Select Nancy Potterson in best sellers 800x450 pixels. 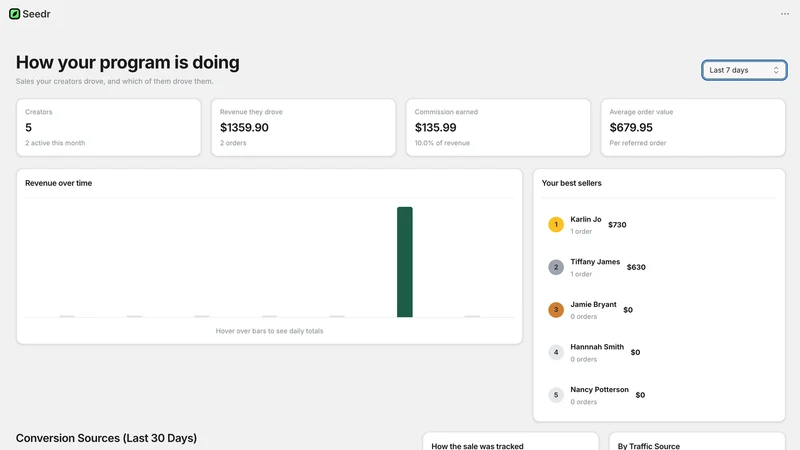pyautogui.click(x=599, y=390)
